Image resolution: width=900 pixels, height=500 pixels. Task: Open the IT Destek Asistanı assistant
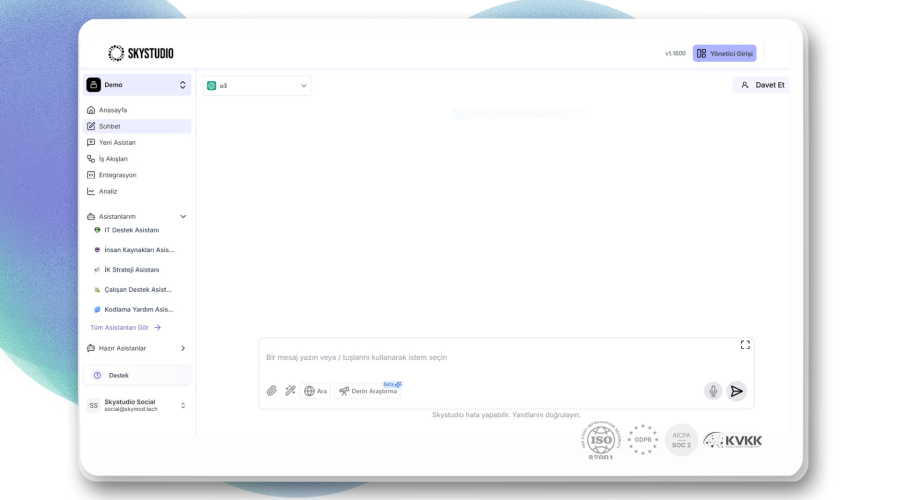pos(131,230)
